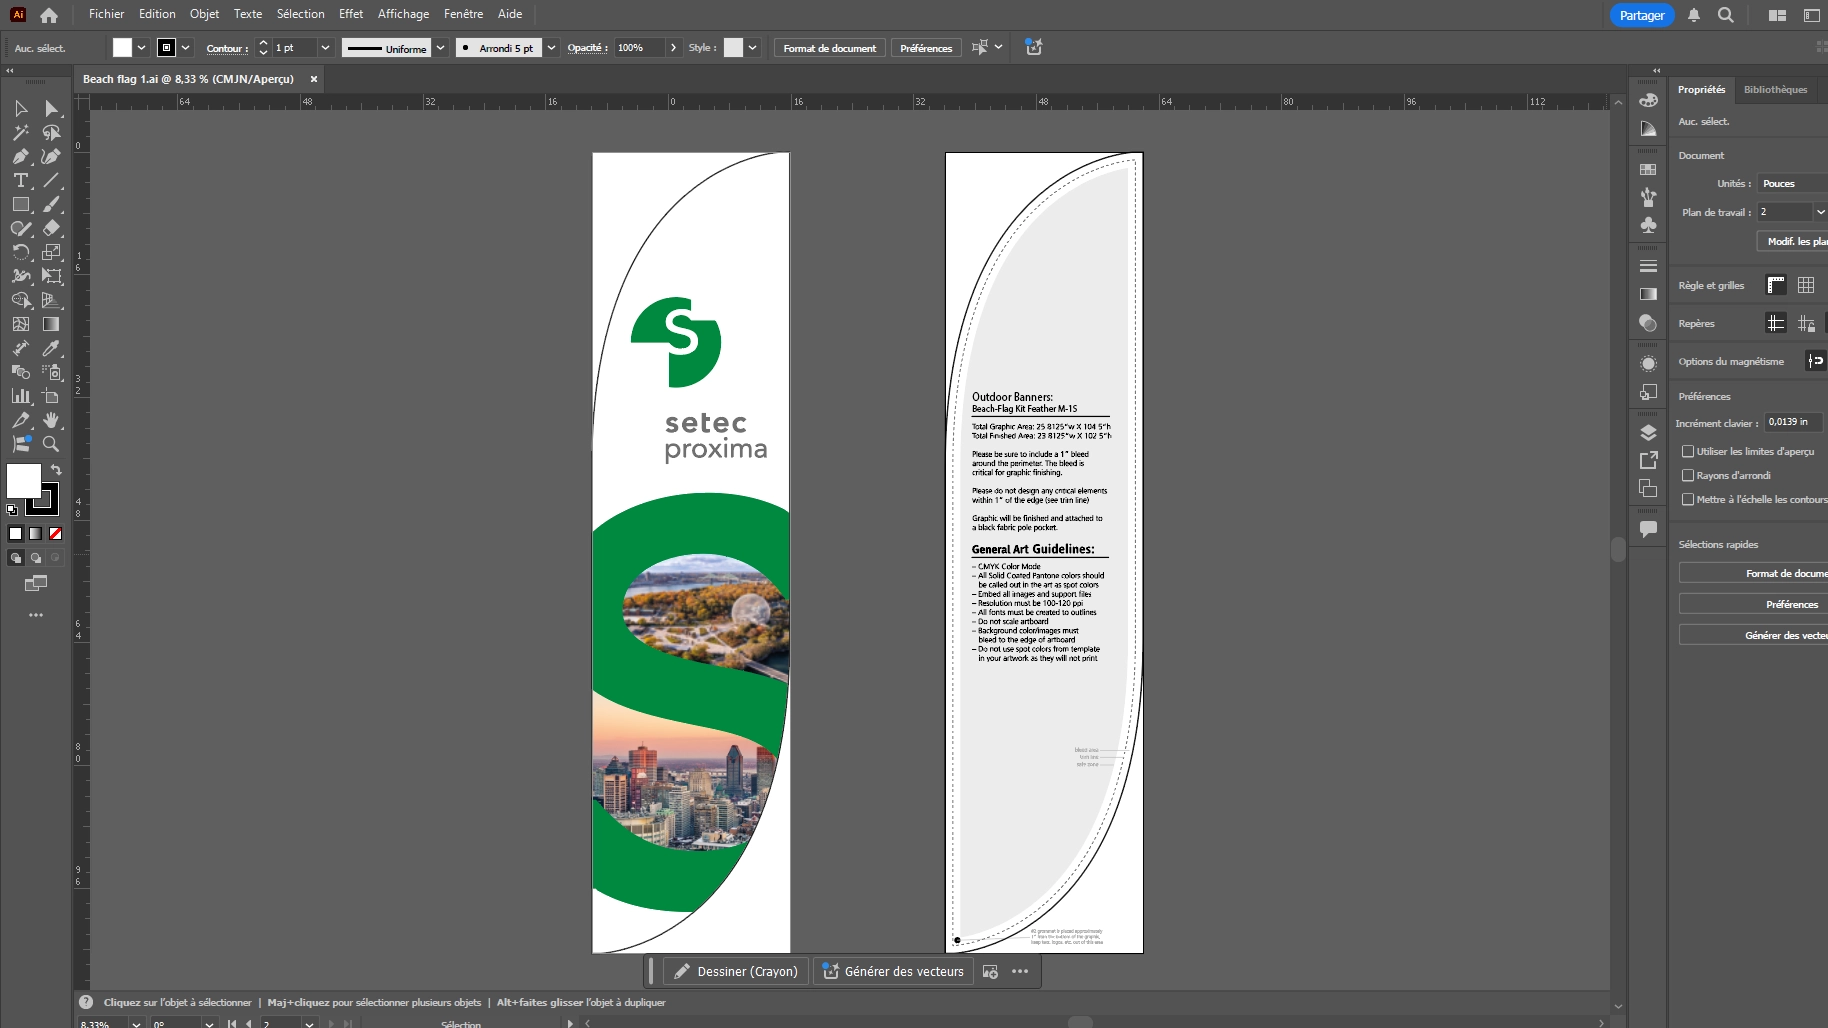Select the Type tool
This screenshot has height=1028, width=1828.
tap(20, 181)
